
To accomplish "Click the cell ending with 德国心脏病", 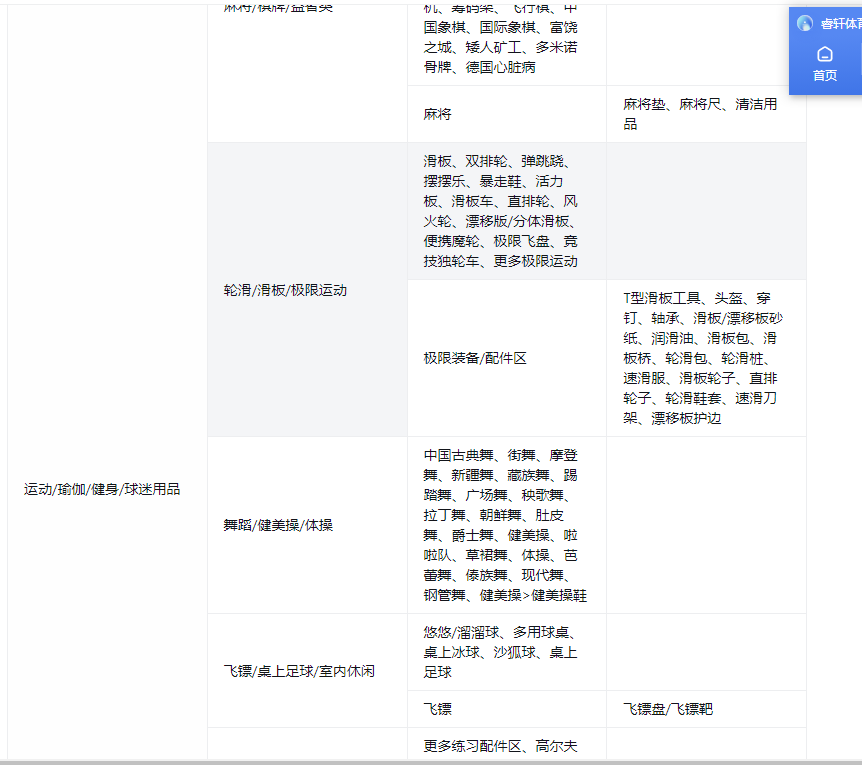I will (500, 40).
